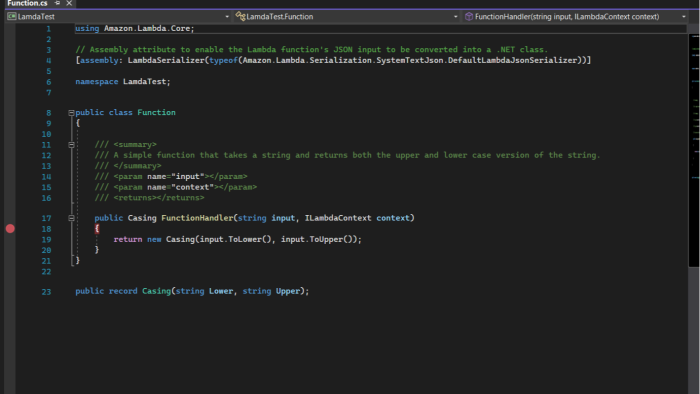Image resolution: width=700 pixels, height=394 pixels.
Task: Click the opening brace on line 18
Action: point(97,229)
